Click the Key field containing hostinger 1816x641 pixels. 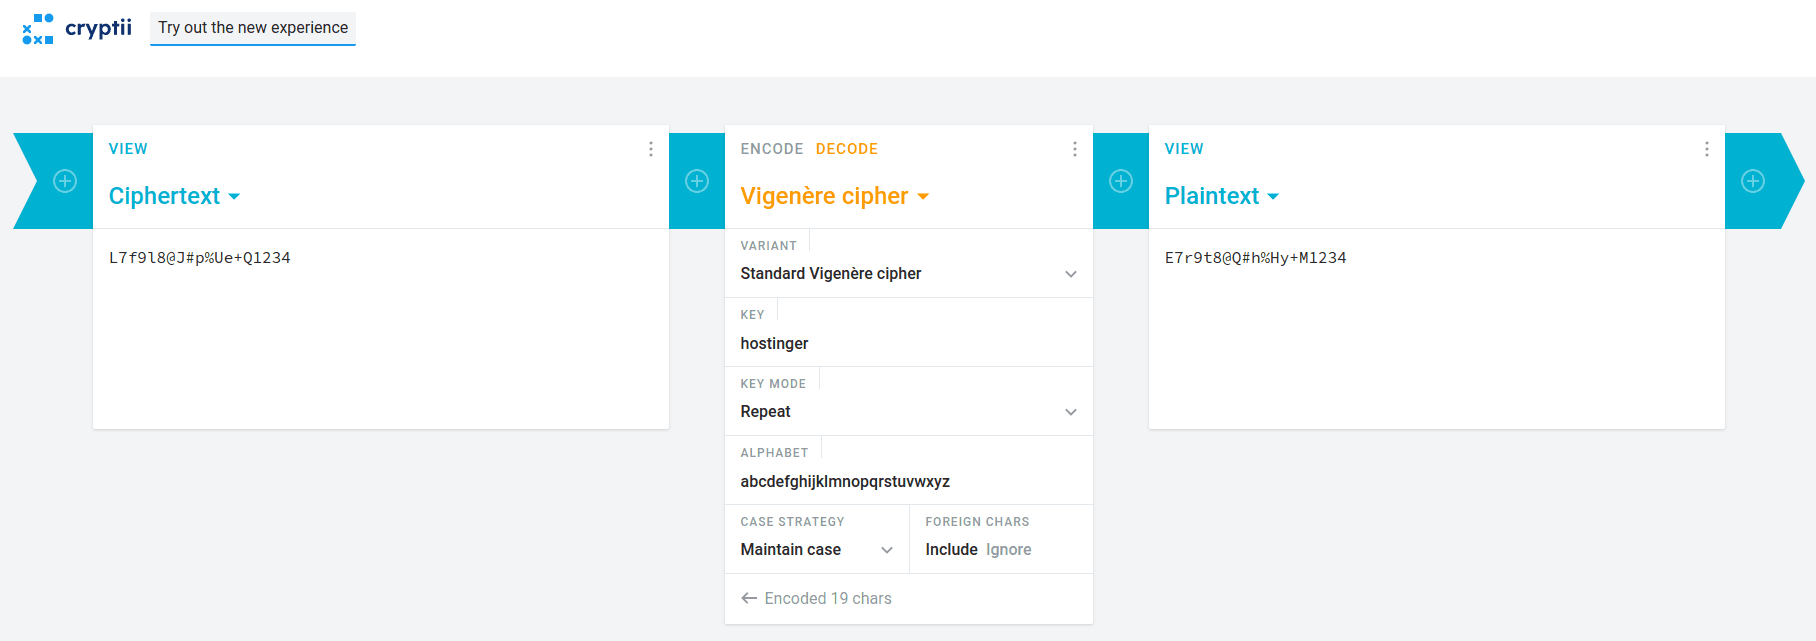tap(909, 344)
